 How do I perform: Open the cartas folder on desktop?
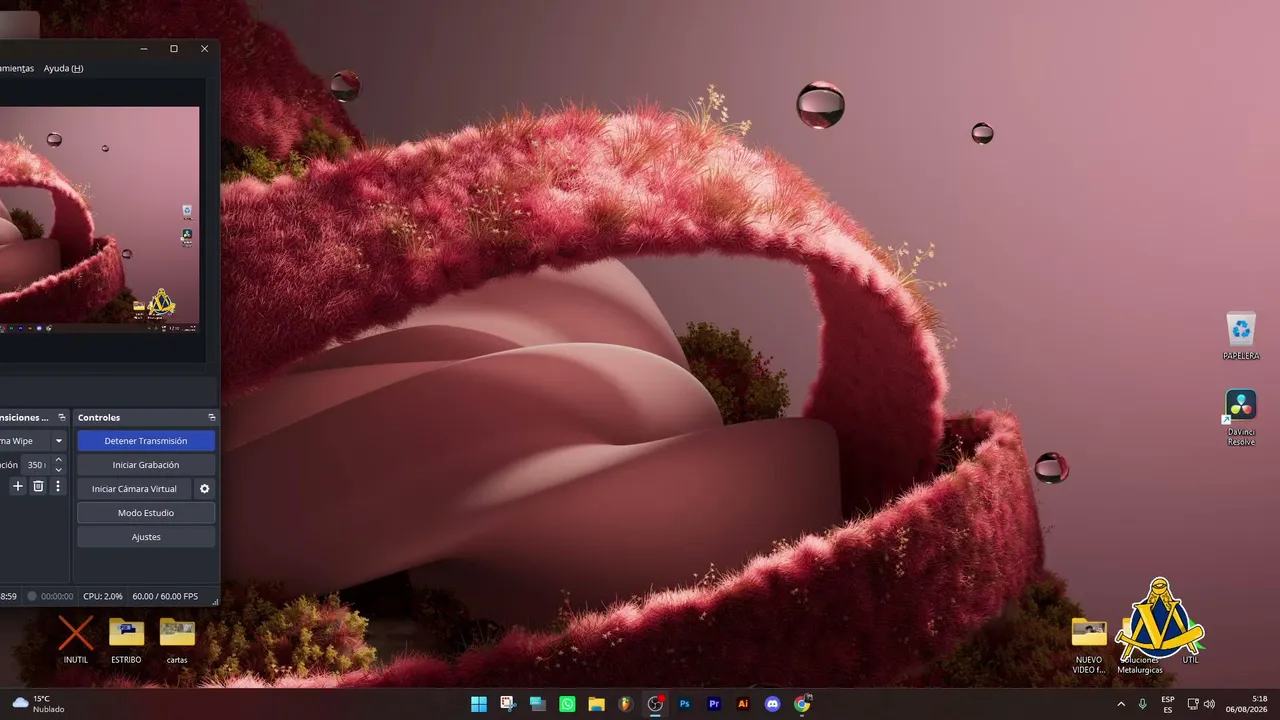click(177, 640)
